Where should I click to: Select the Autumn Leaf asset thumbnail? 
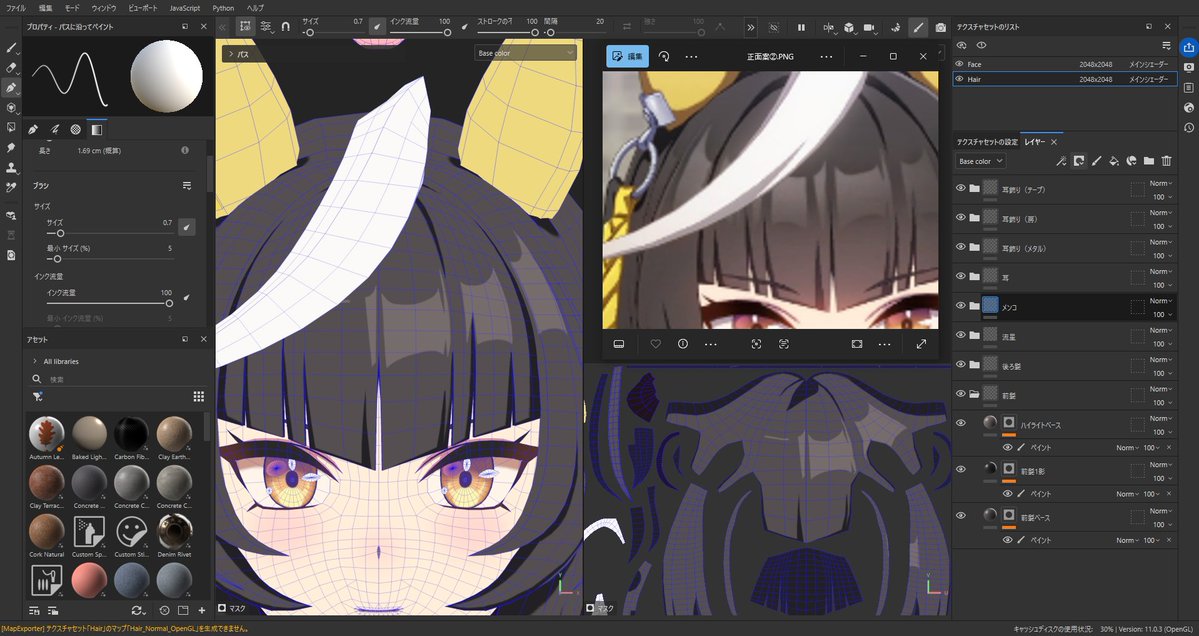coord(47,433)
